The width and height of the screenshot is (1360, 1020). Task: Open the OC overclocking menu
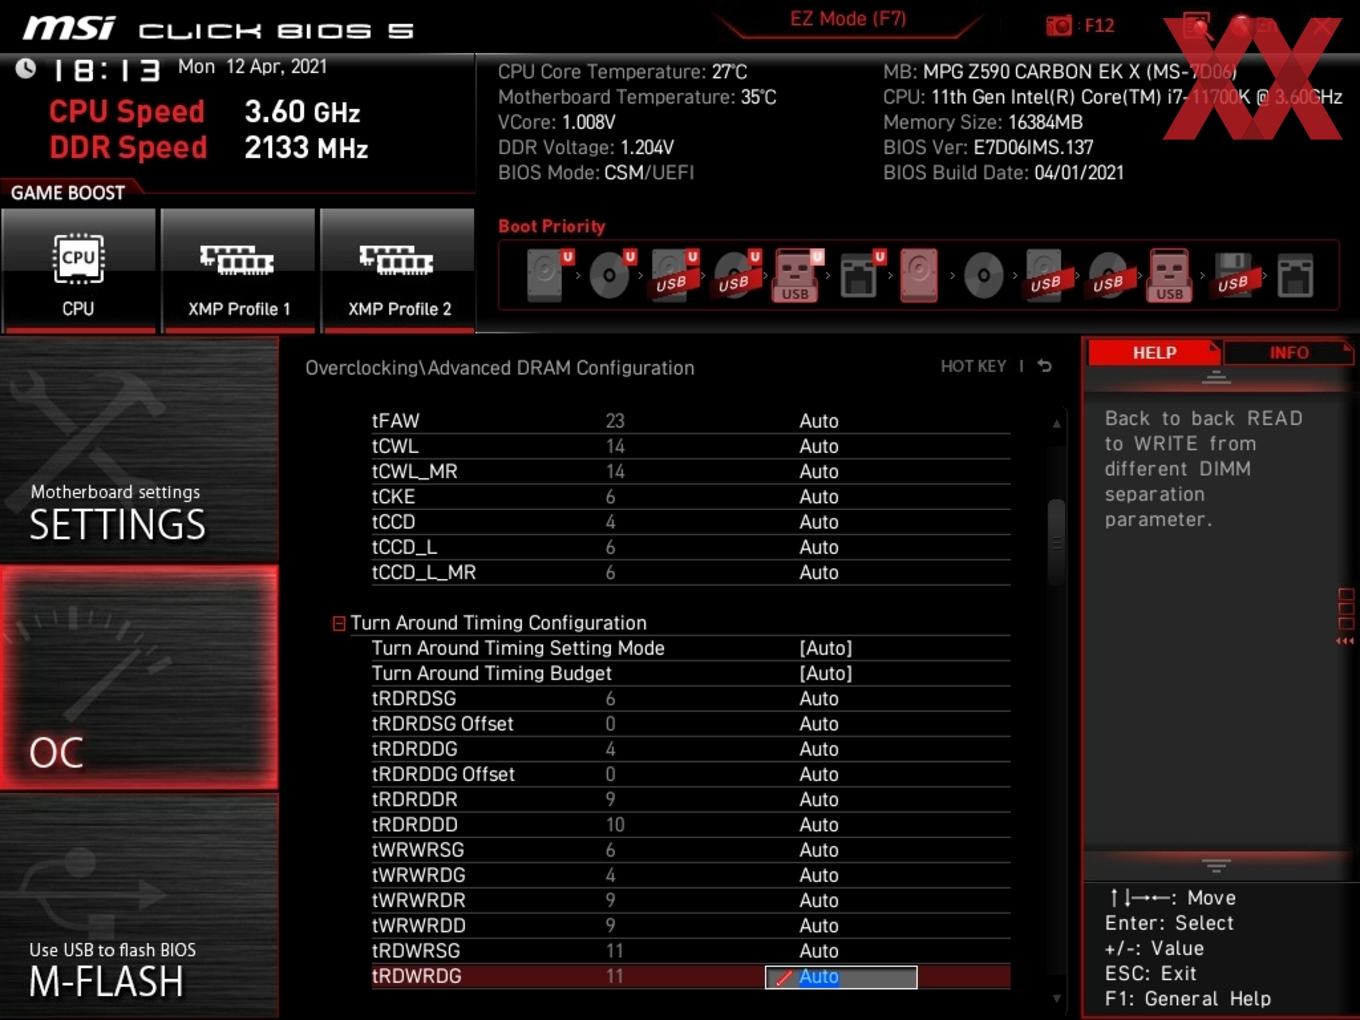tap(139, 678)
